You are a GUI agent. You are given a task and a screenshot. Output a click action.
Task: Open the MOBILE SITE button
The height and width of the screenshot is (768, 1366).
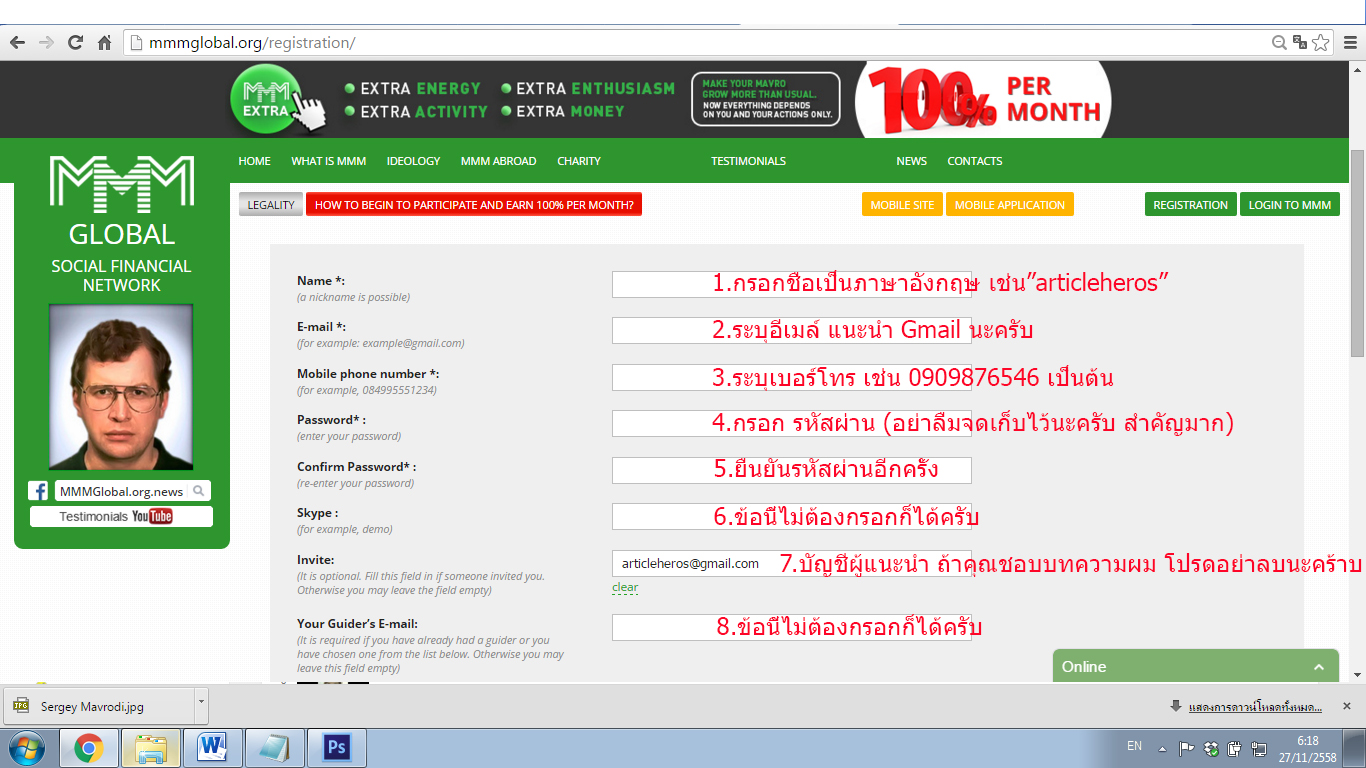point(902,205)
